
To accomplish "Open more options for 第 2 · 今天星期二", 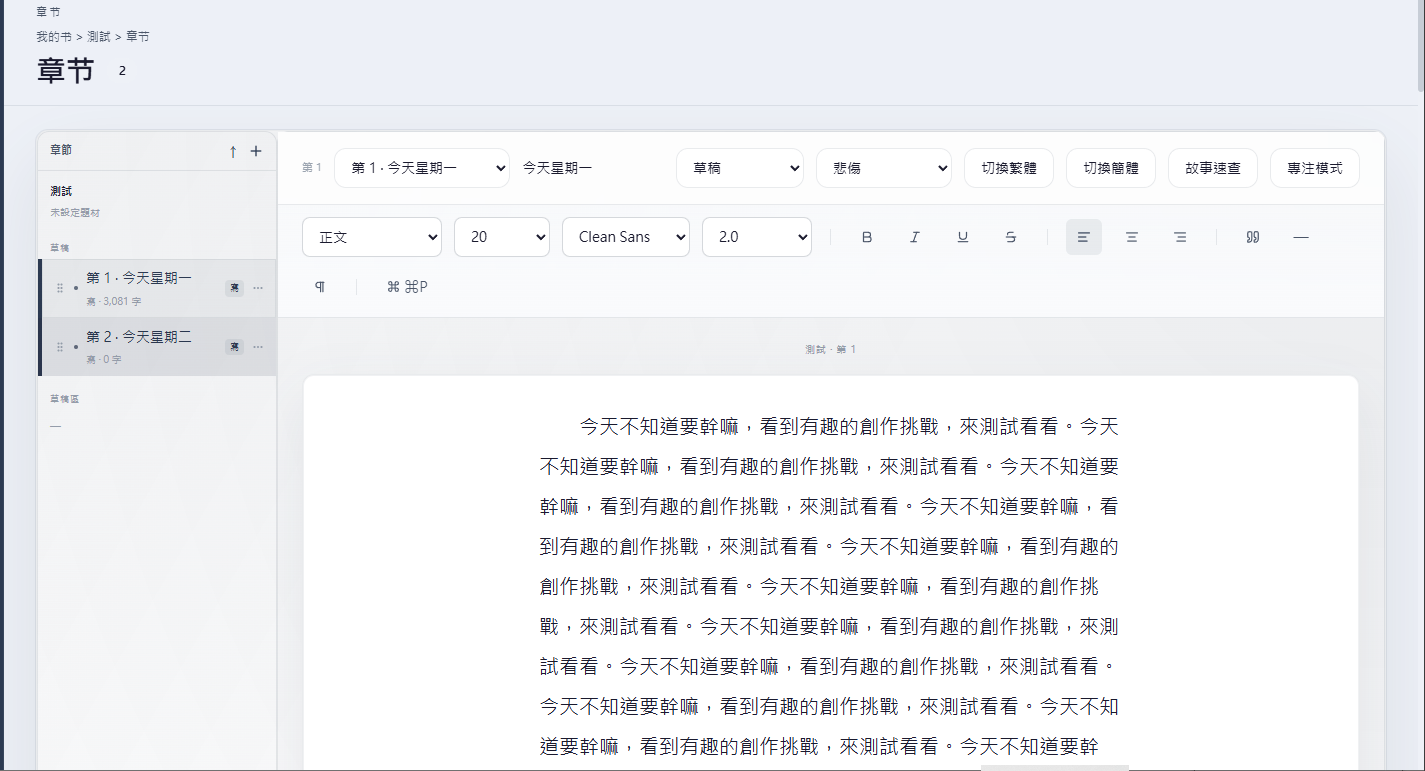I will click(x=258, y=346).
